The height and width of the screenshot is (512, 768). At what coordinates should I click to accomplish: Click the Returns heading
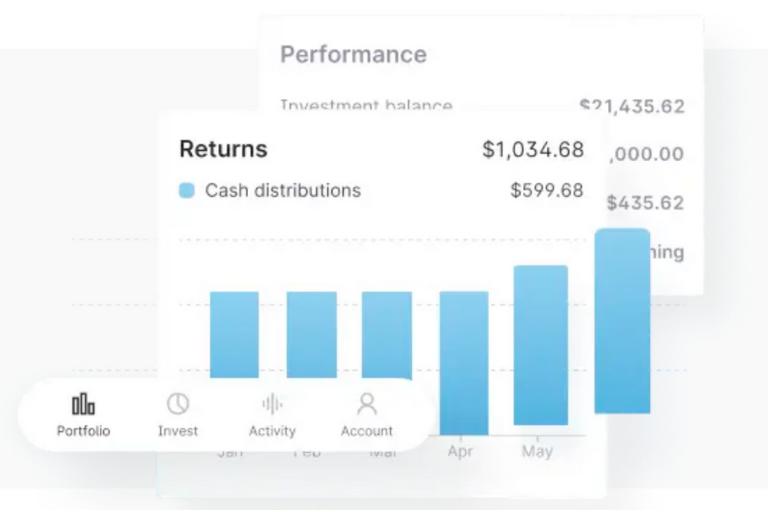pos(223,149)
